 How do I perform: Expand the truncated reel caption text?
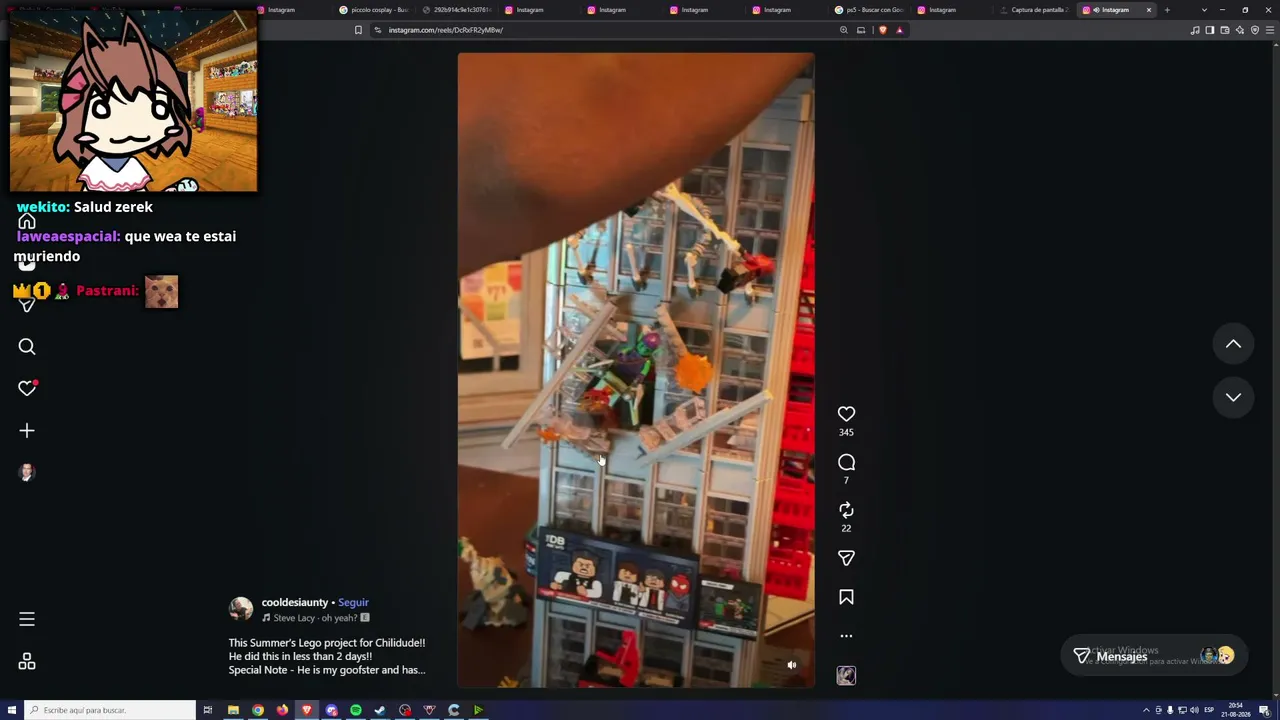[327, 656]
